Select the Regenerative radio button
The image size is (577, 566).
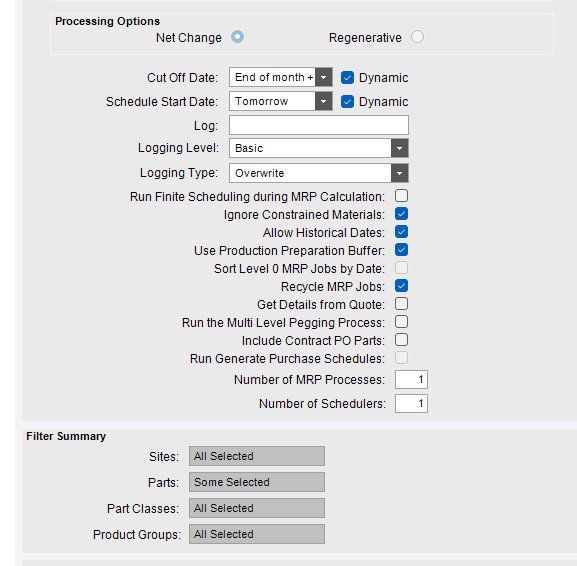417,37
